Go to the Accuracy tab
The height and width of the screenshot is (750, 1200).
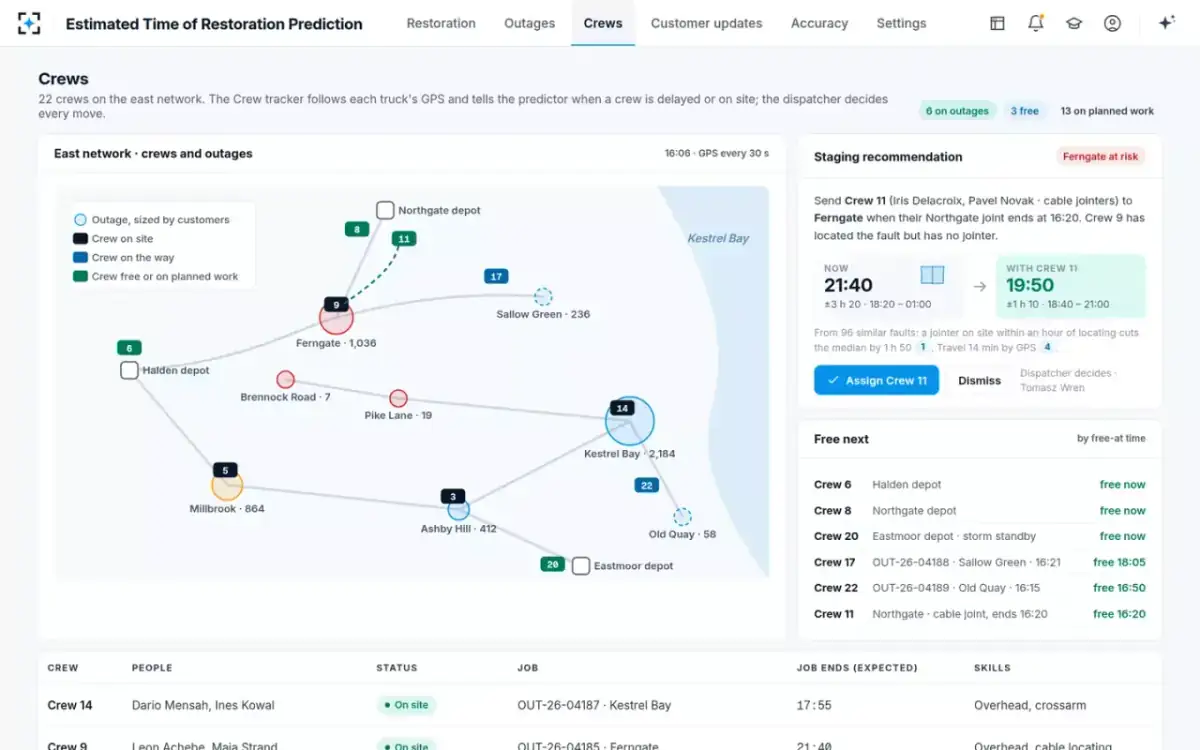click(819, 23)
